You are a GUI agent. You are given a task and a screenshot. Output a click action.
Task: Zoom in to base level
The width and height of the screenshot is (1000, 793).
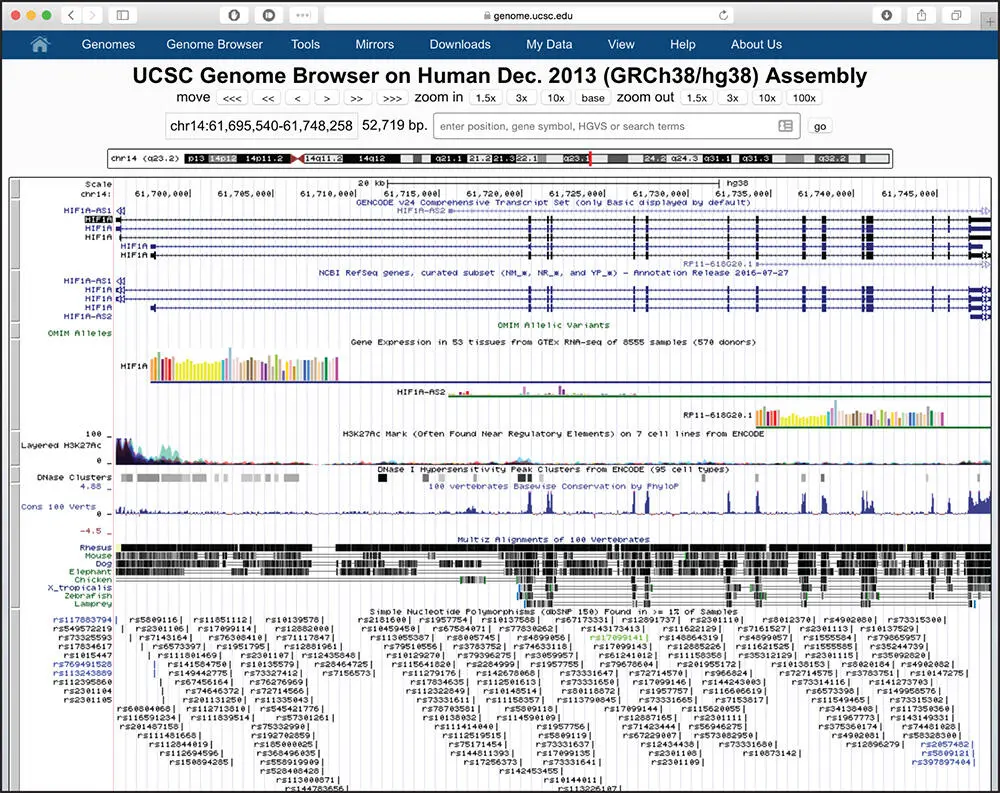pos(593,98)
